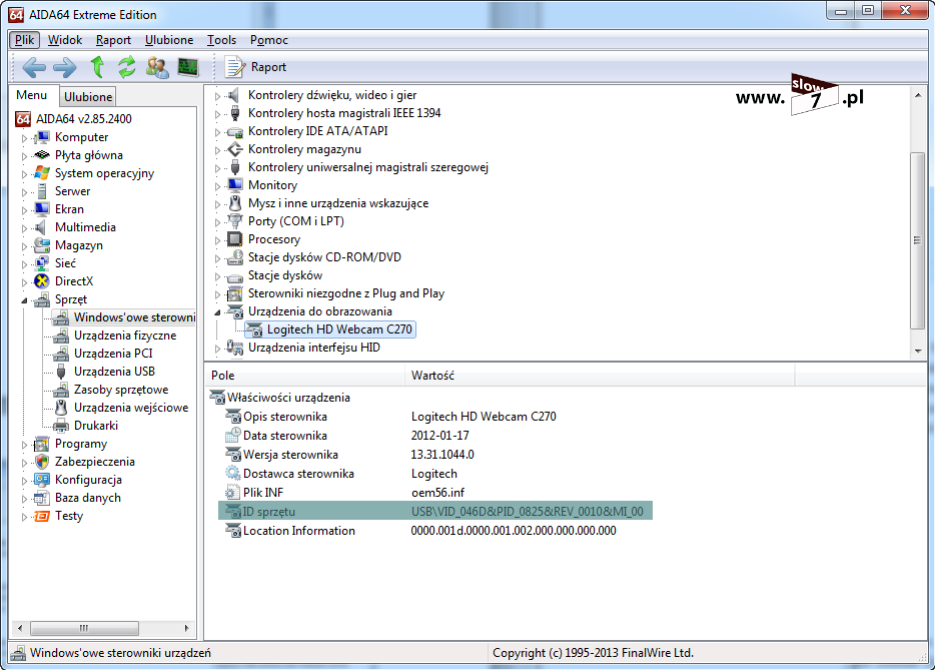Select the ID sprzętu row

435,511
